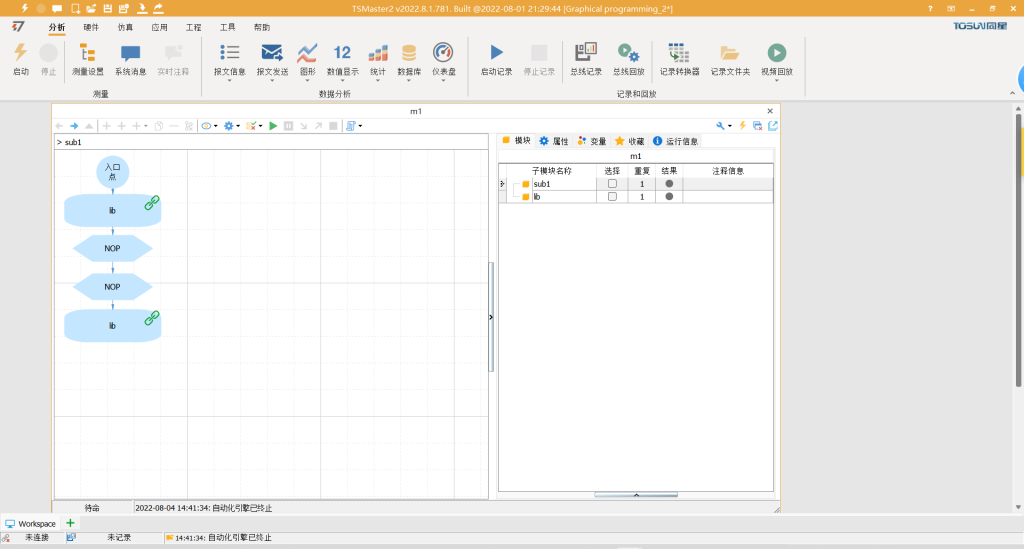Open the 系统消息 system messages window
This screenshot has width=1024, height=549.
130,54
